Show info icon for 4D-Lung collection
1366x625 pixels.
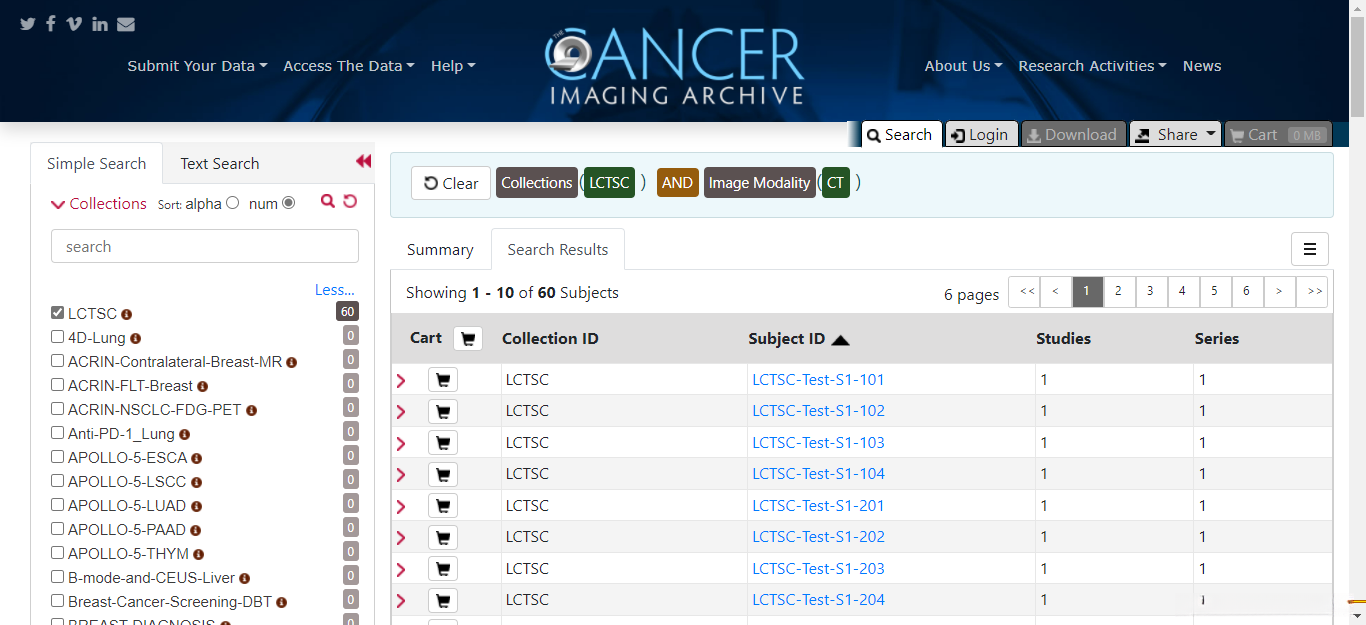point(136,338)
